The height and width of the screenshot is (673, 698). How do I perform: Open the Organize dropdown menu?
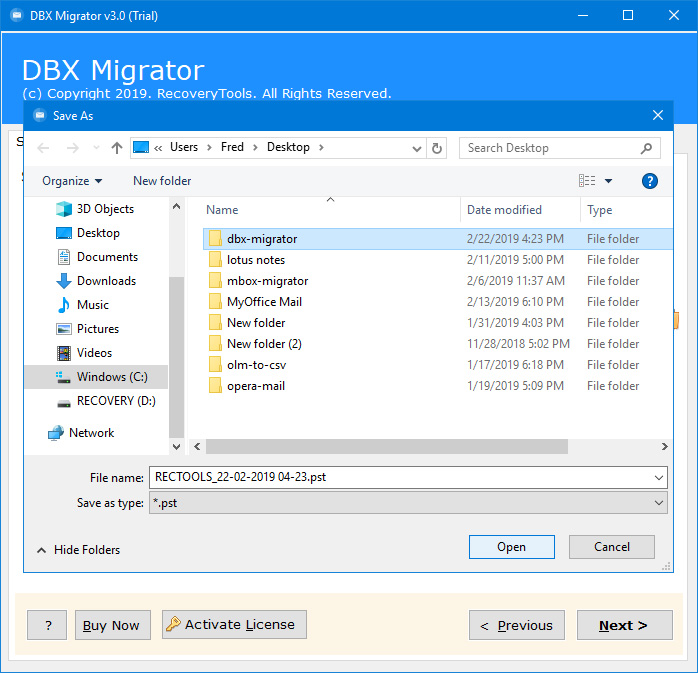(72, 181)
